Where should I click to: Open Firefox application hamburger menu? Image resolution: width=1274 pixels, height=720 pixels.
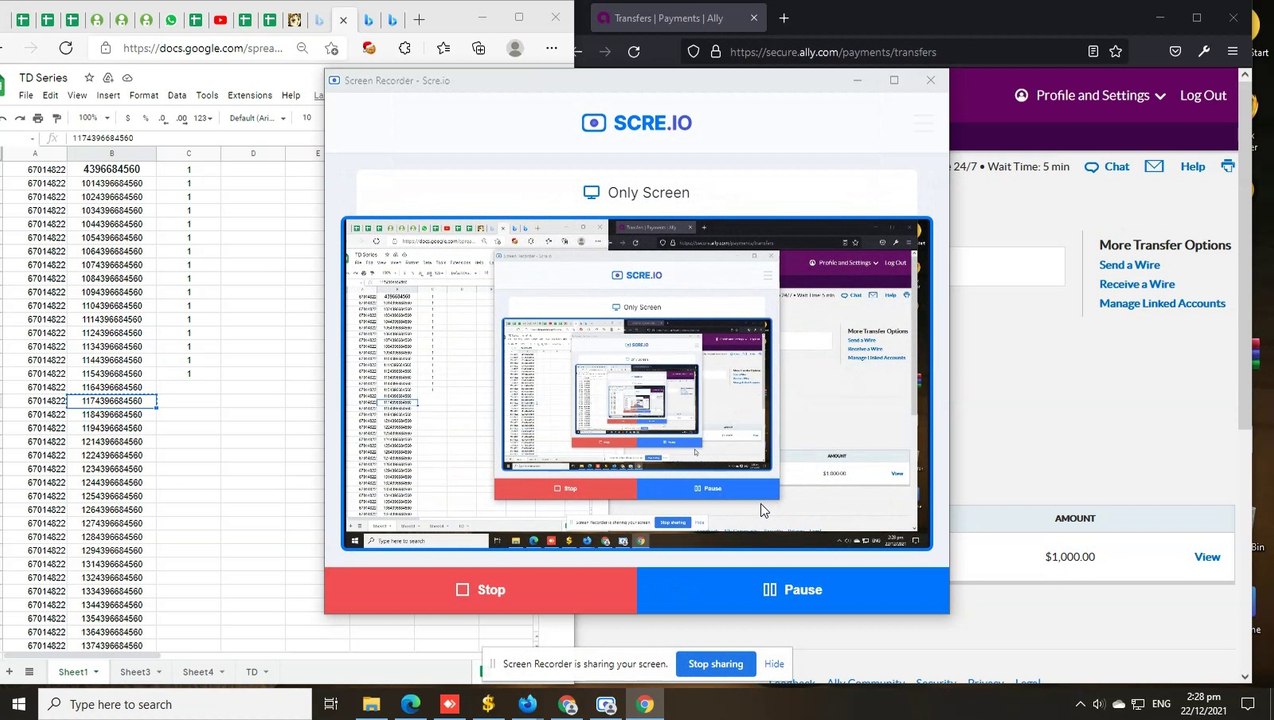[1233, 52]
